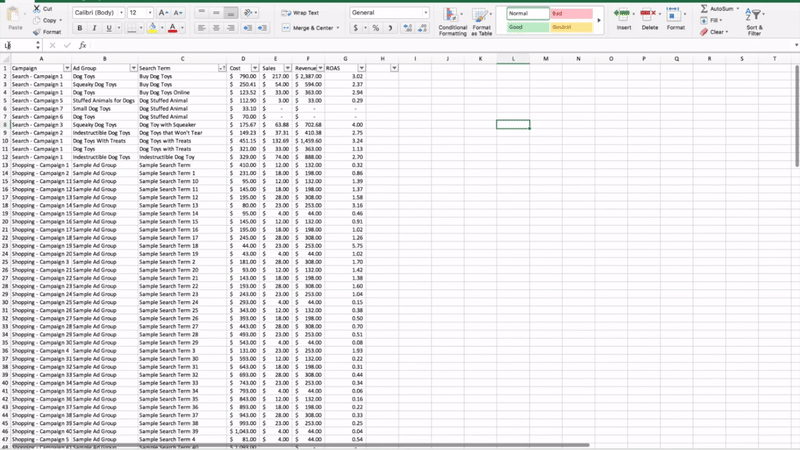Align text to middle vertically
Viewport: 800px width, 450px height.
point(216,13)
